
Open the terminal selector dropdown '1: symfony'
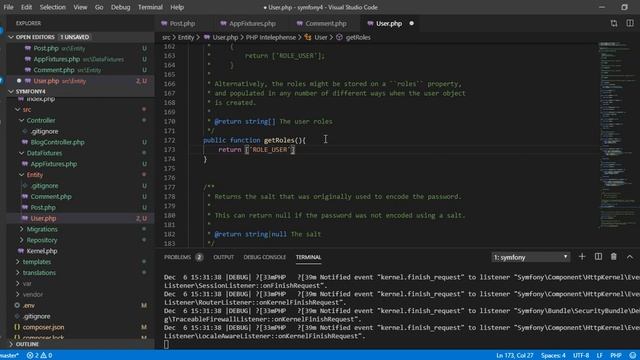[530, 257]
